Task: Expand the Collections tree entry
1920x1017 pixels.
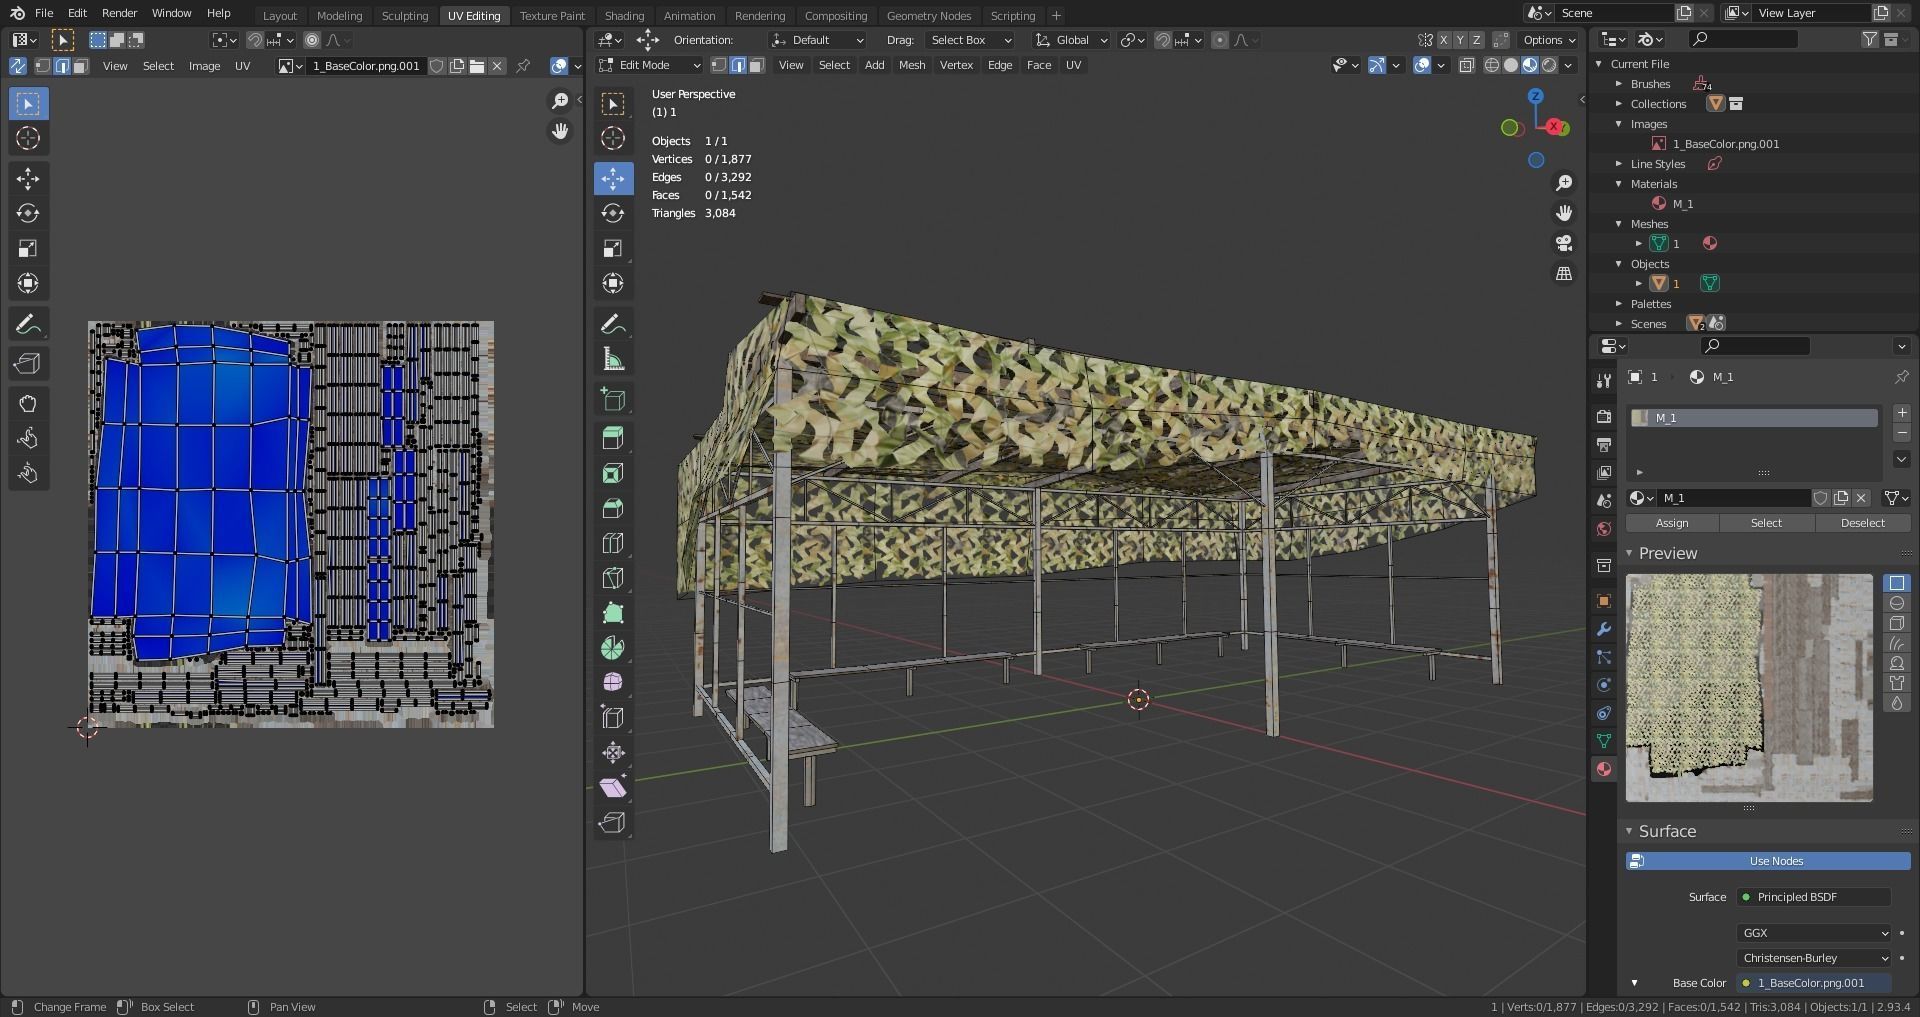Action: pyautogui.click(x=1619, y=104)
